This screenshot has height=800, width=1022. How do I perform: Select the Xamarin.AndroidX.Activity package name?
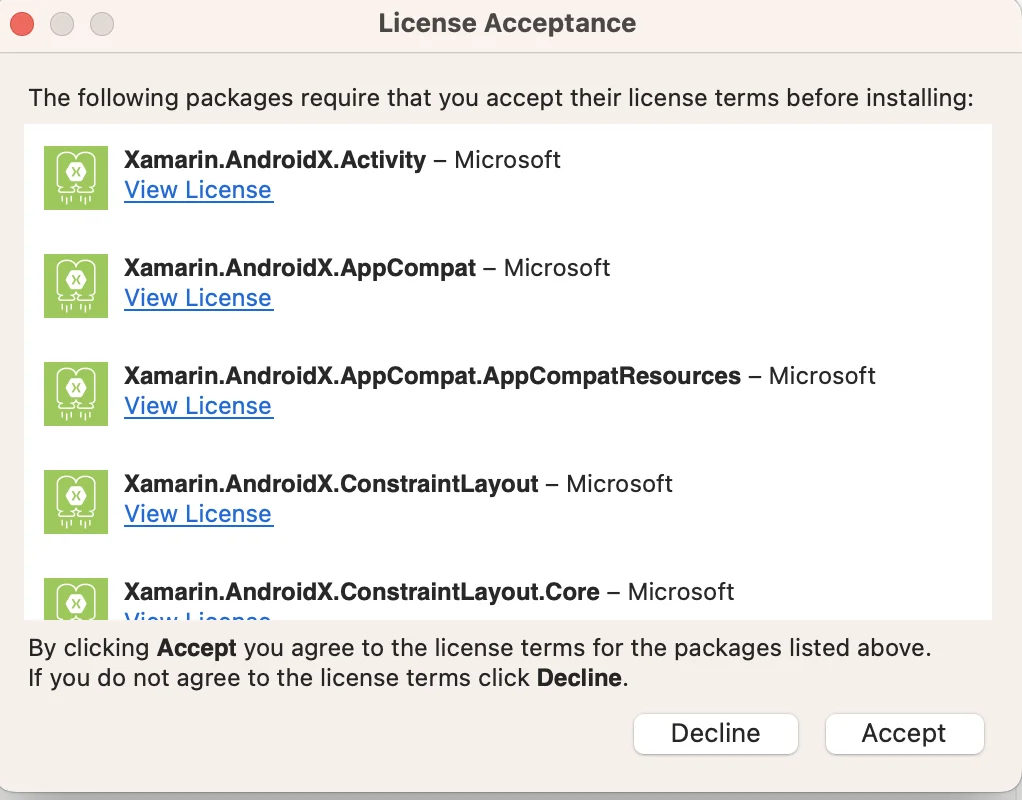275,160
